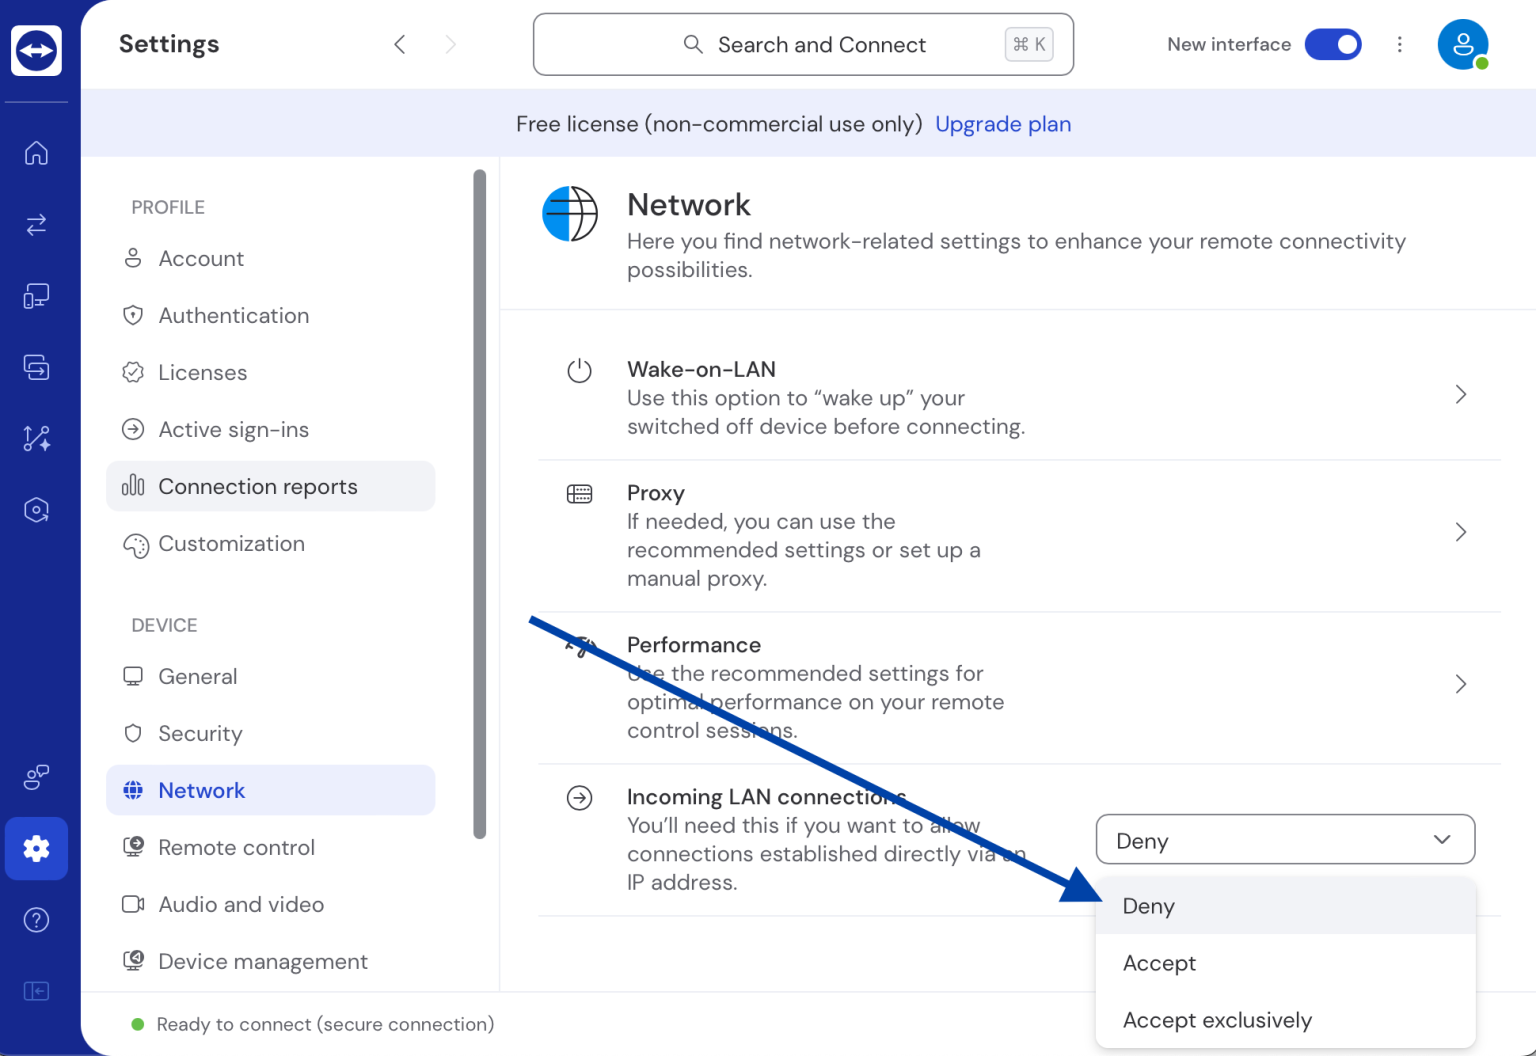Click the Settings gear icon in the sidebar
Viewport: 1536px width, 1056px height.
pos(36,848)
